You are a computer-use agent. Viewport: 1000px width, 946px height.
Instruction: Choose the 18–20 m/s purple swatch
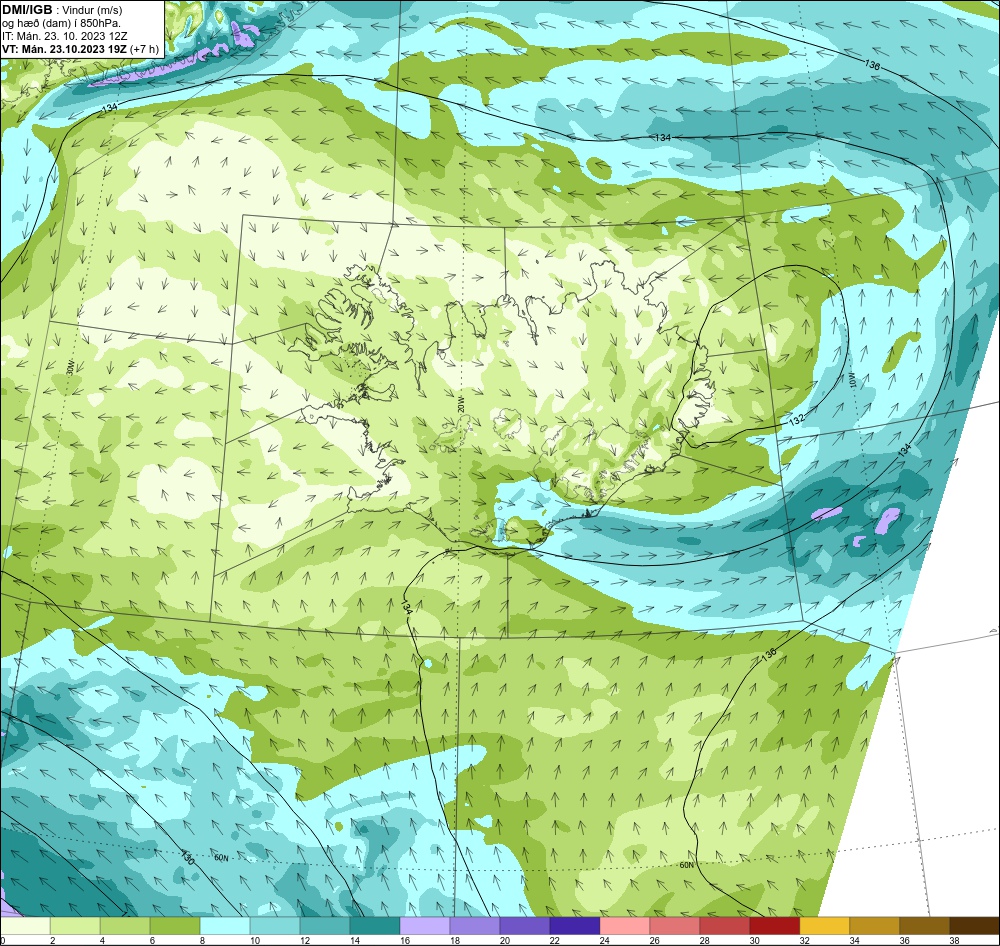(x=475, y=926)
